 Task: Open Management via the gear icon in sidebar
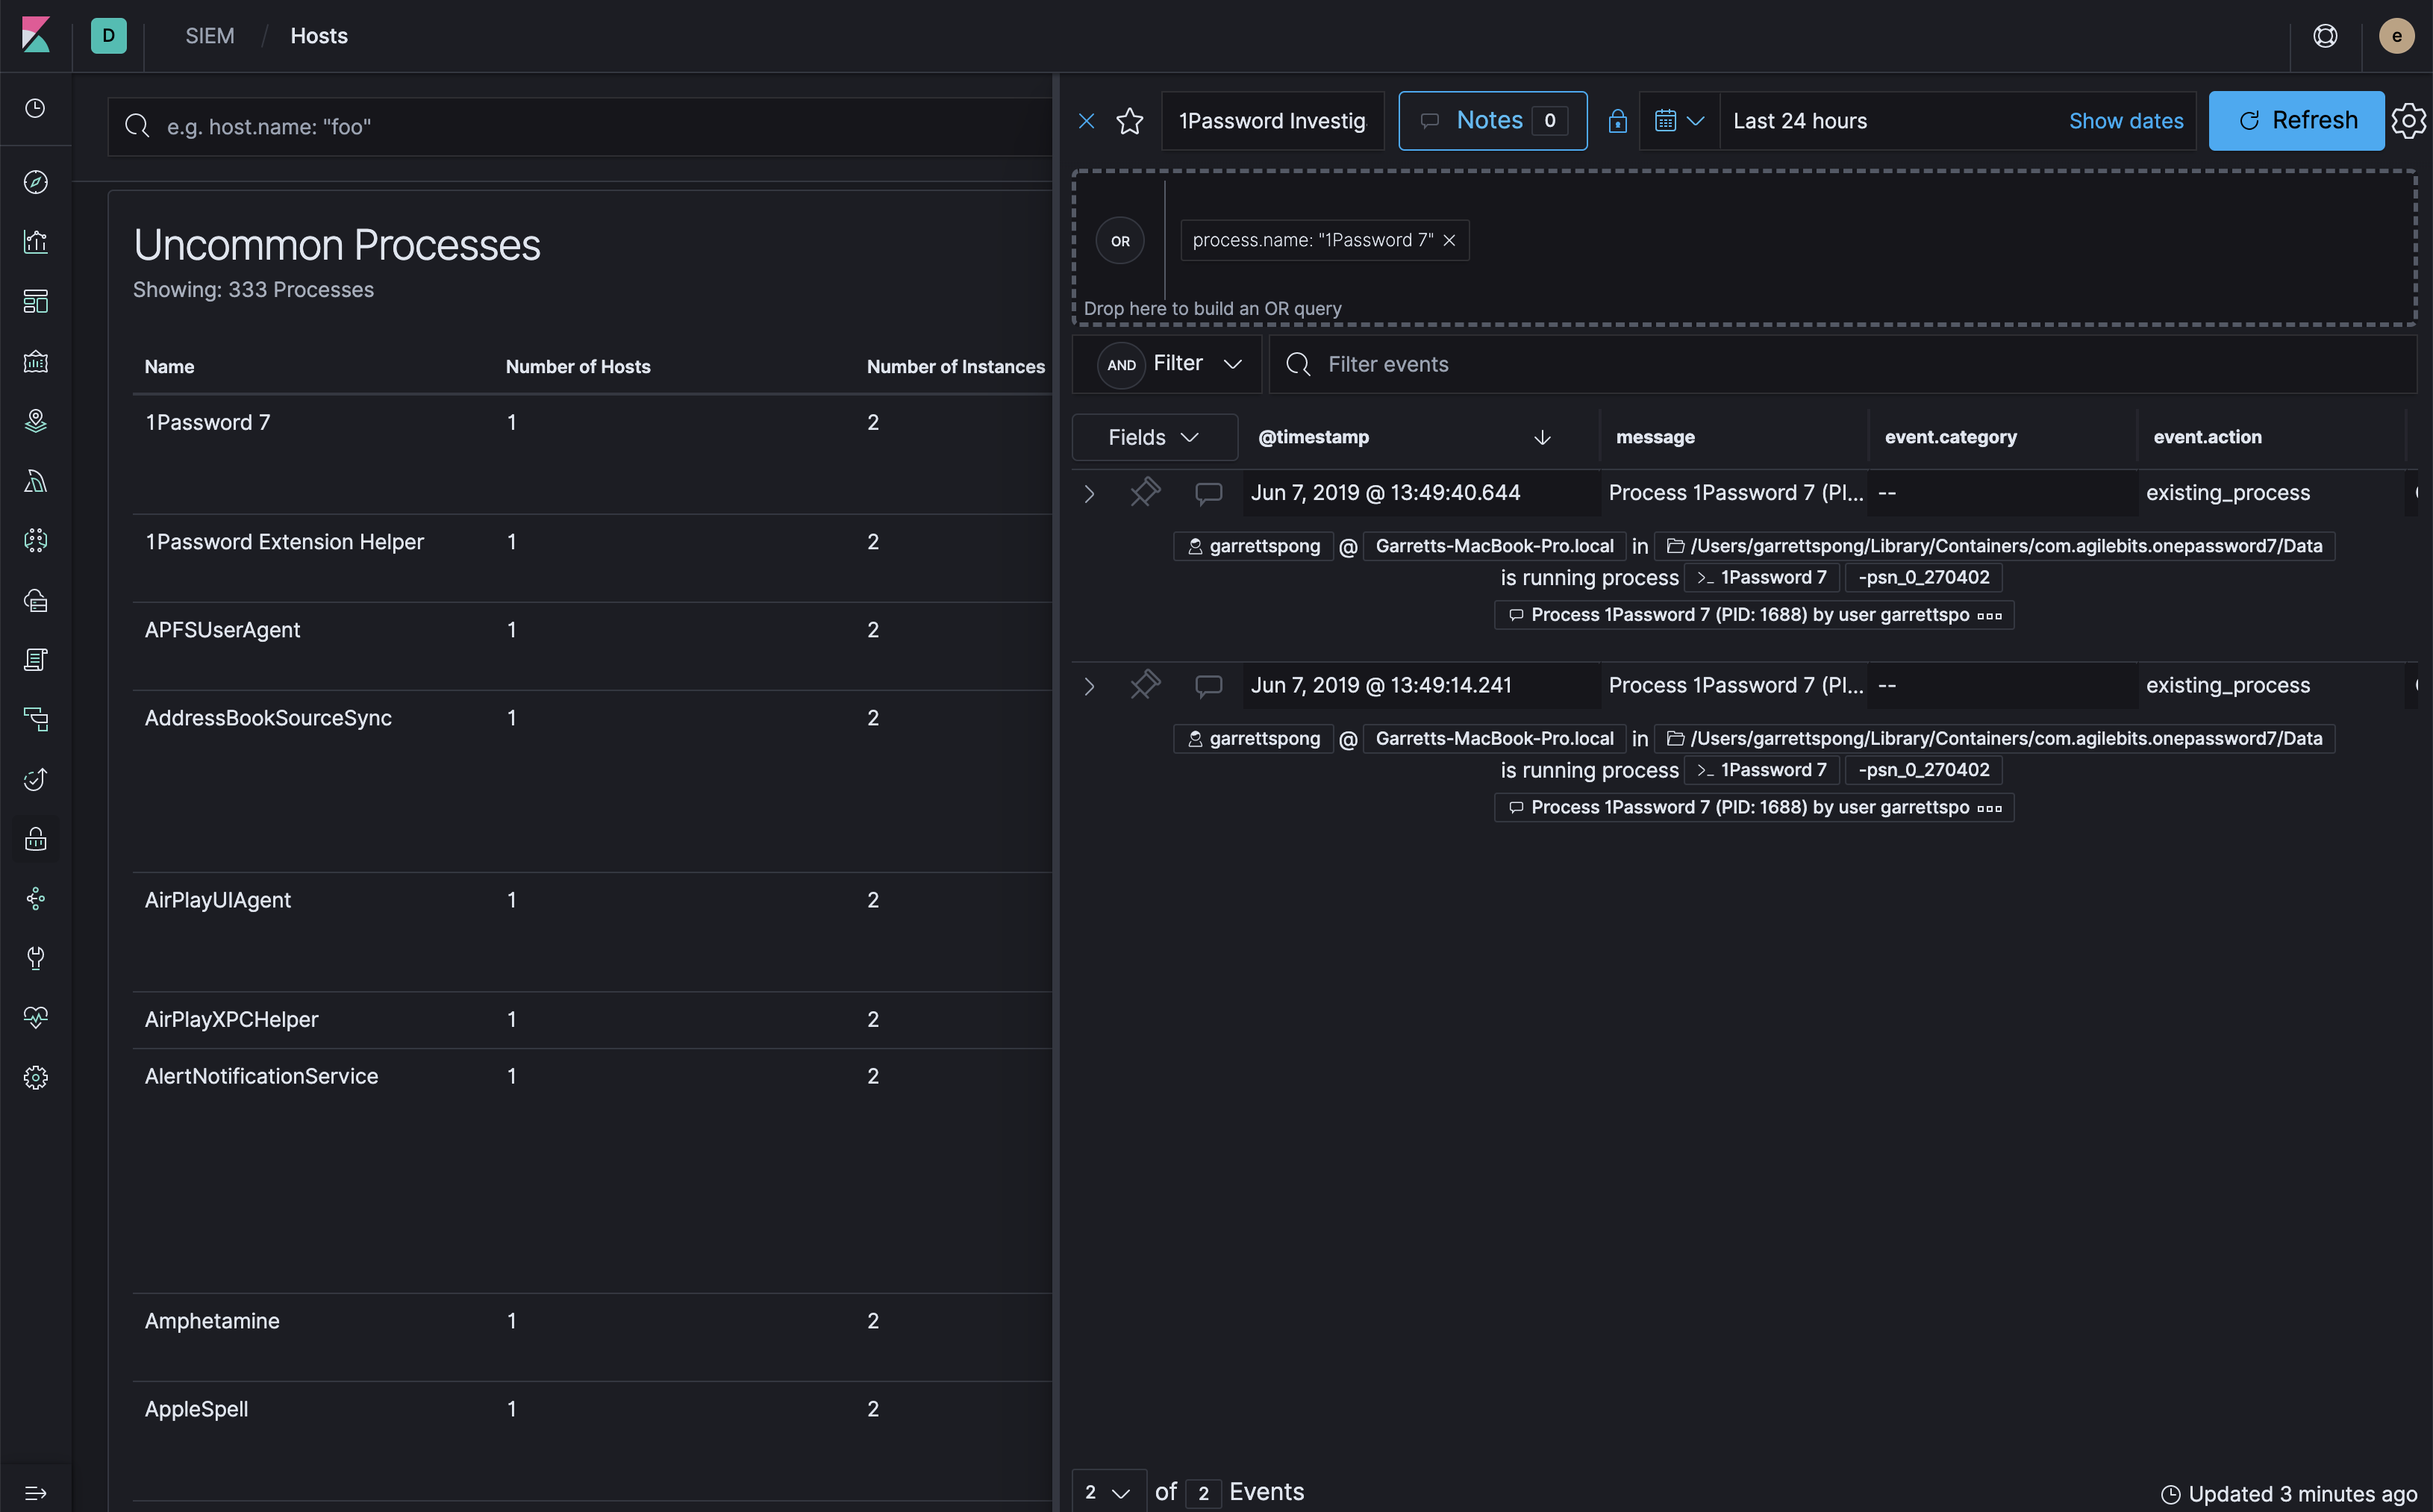tap(36, 1077)
